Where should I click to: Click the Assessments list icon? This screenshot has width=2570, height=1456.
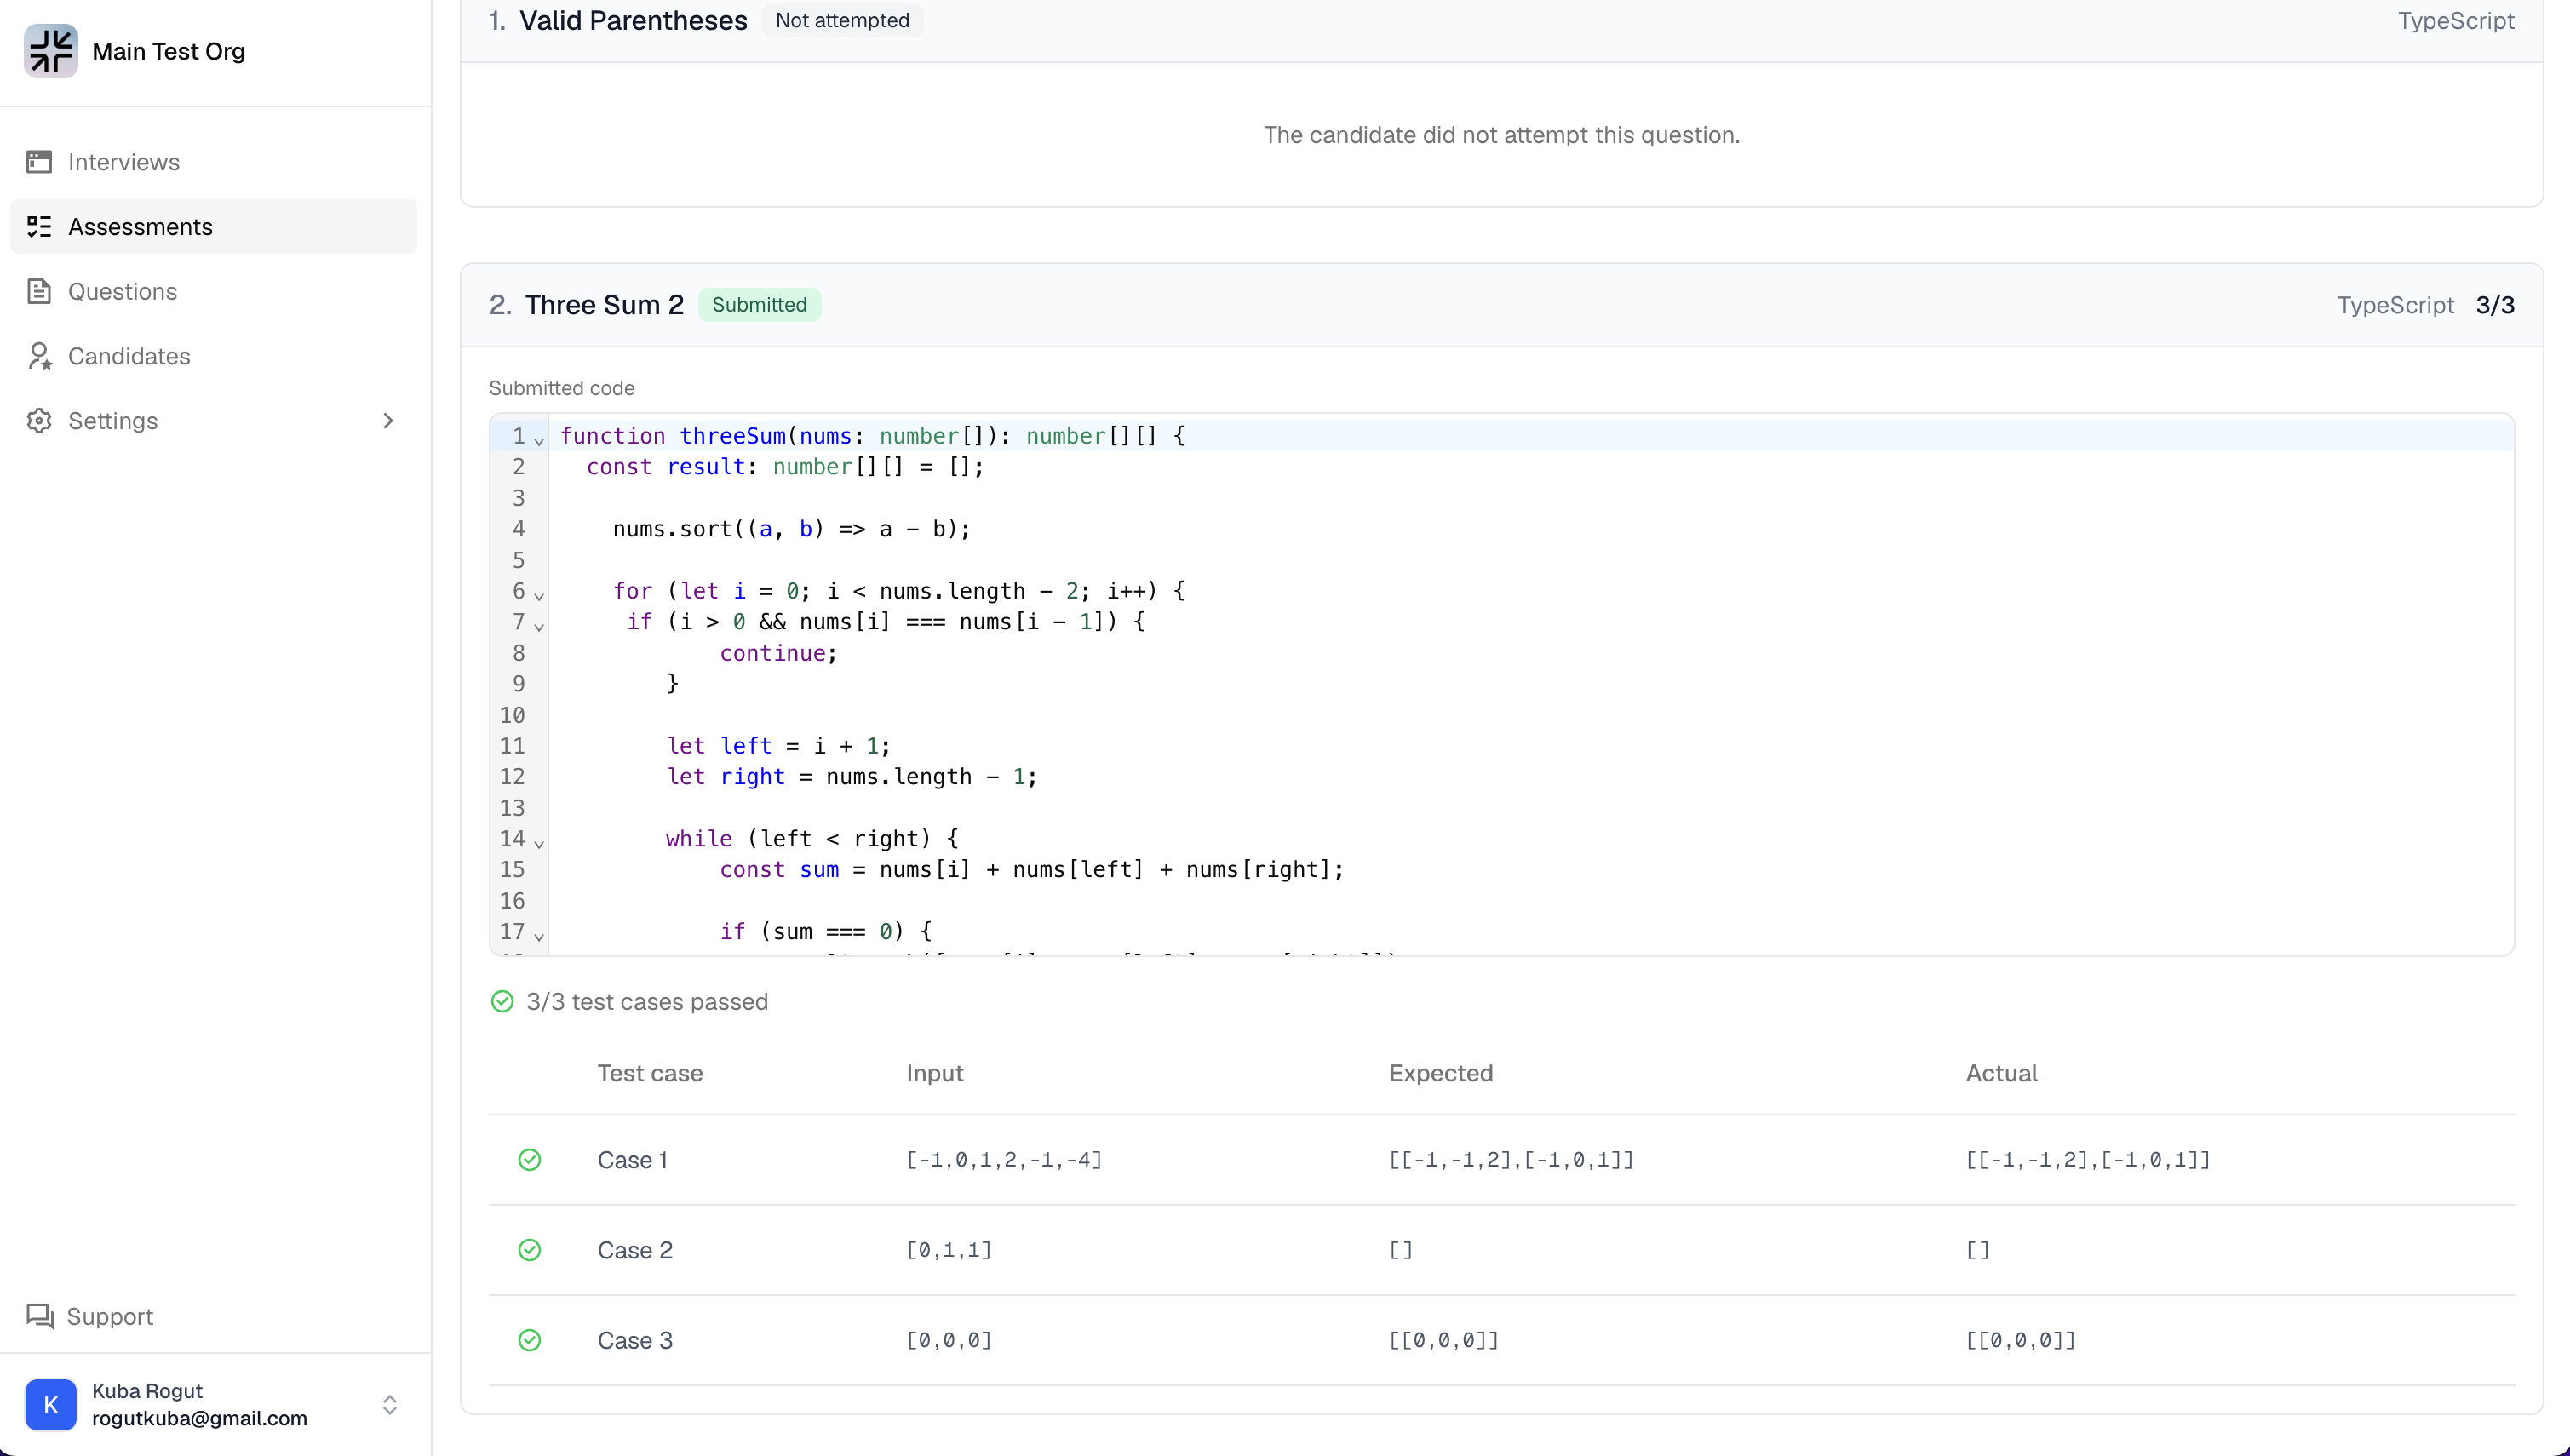39,227
